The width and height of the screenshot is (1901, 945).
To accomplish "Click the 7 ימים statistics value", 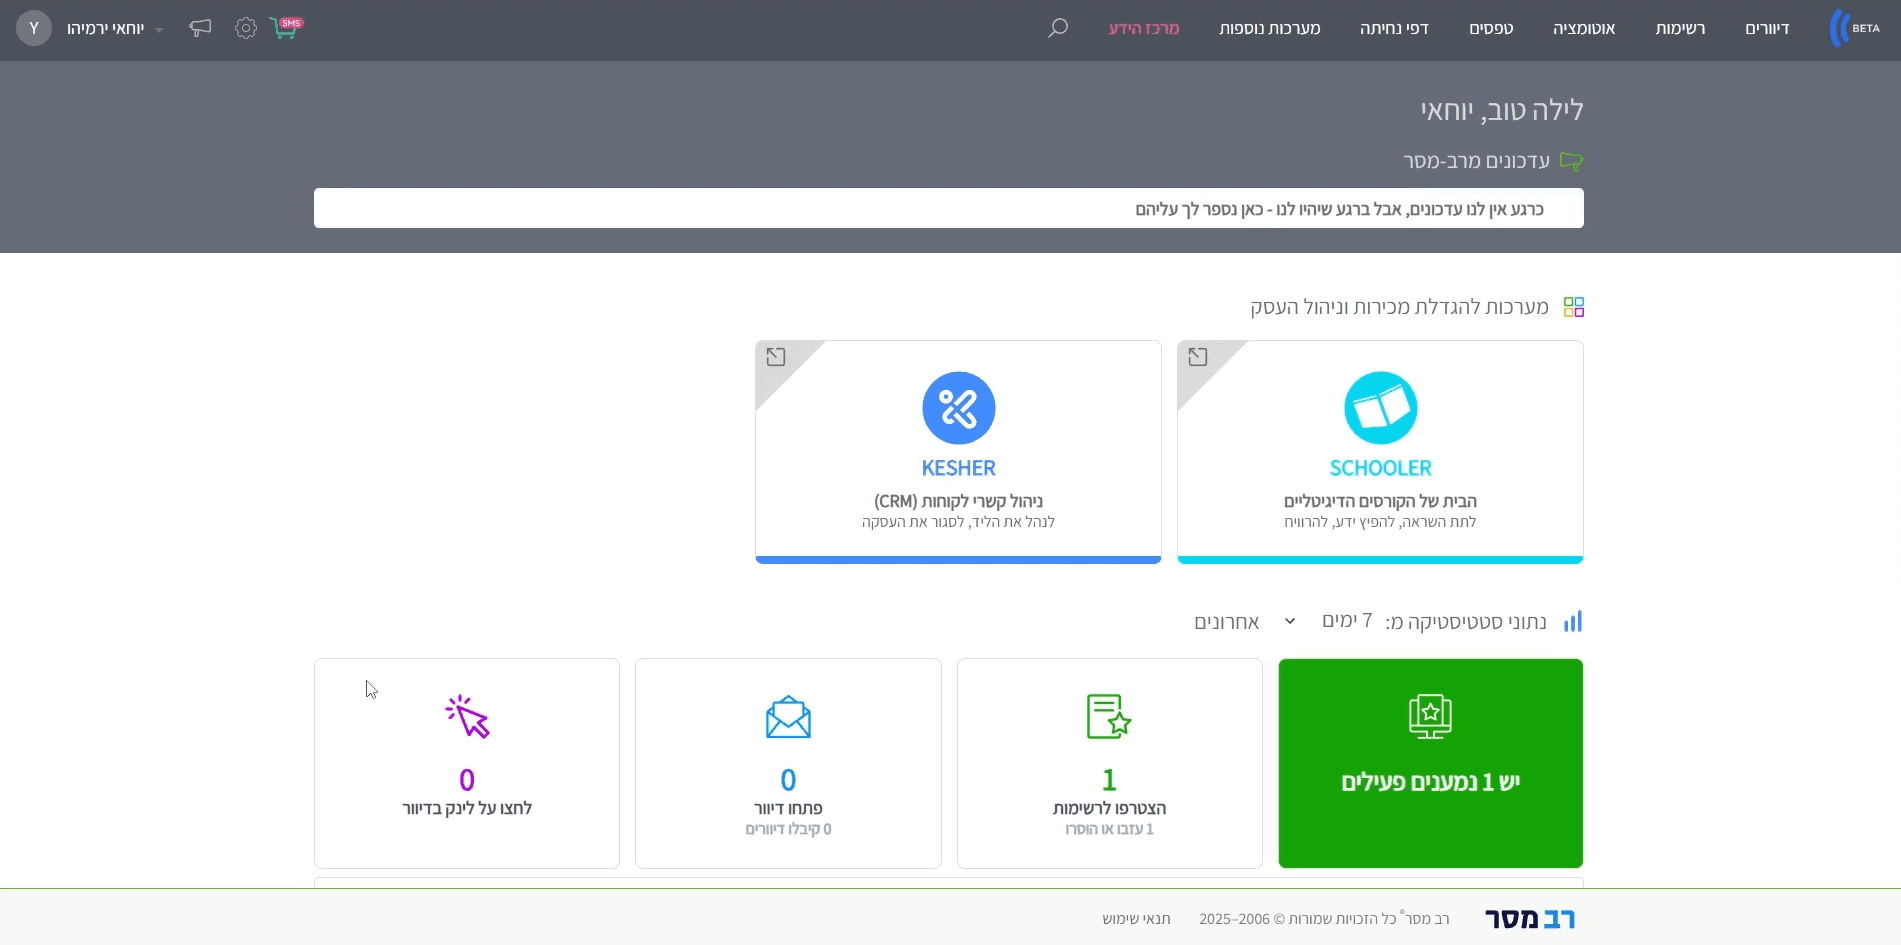I will 1347,621.
